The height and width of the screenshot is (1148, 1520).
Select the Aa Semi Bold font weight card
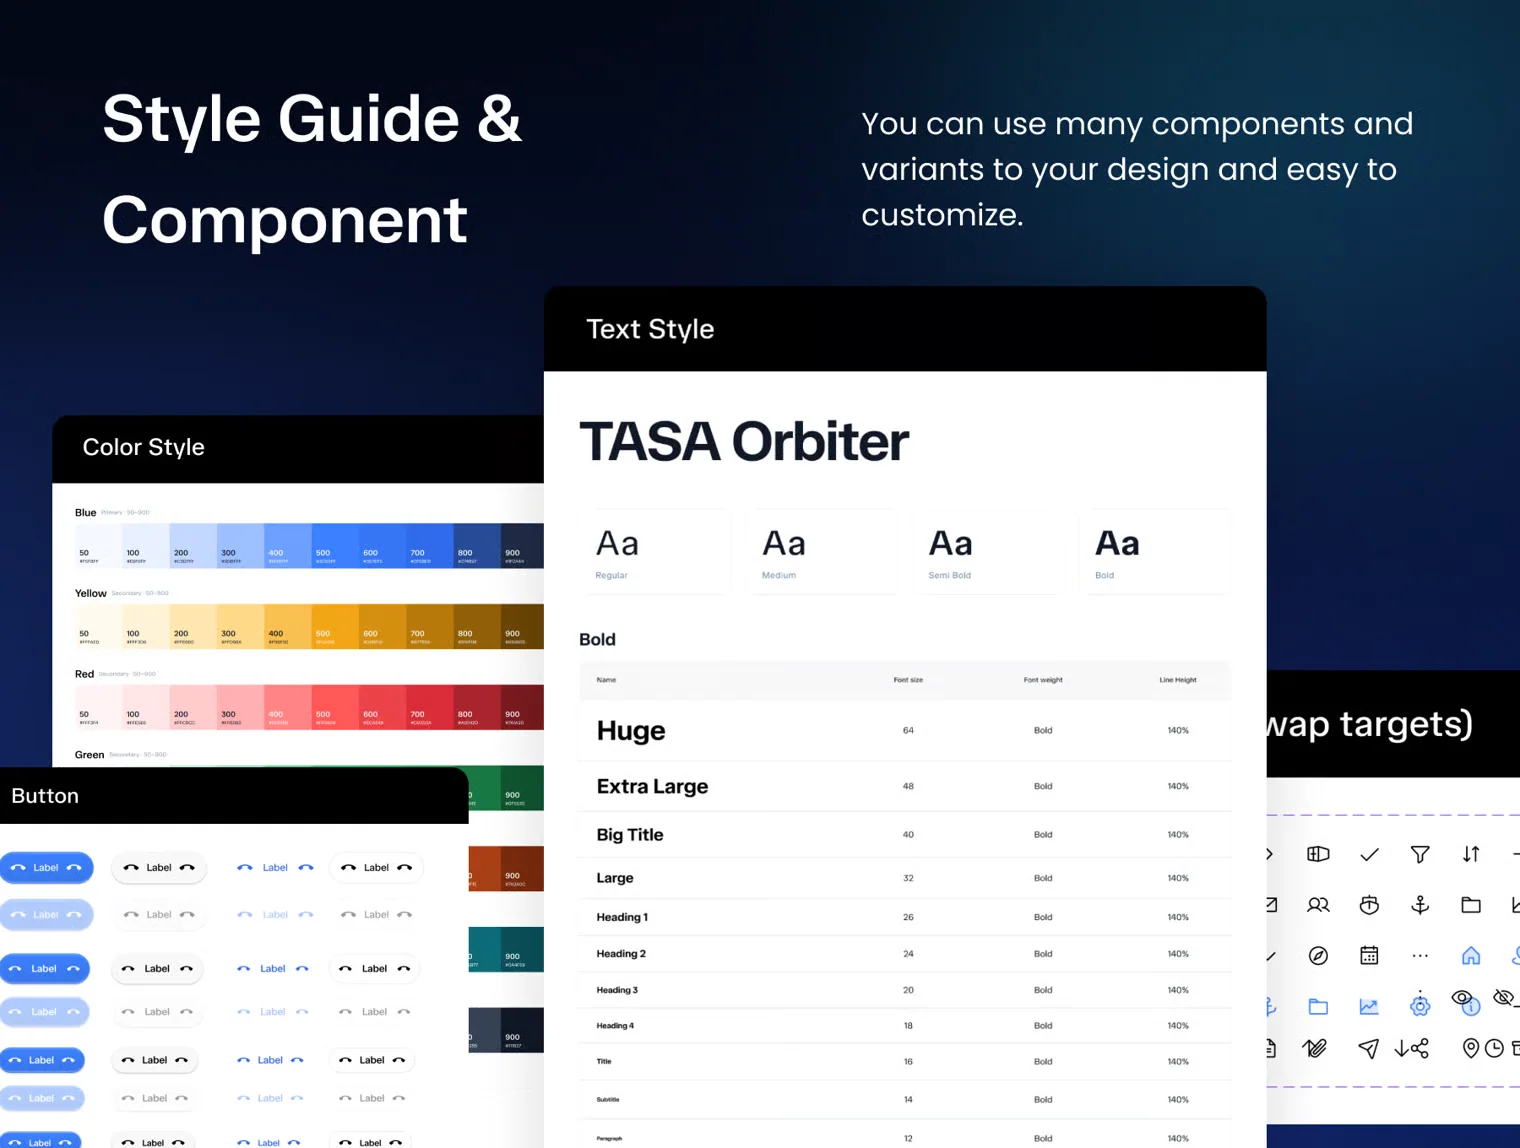pos(989,552)
